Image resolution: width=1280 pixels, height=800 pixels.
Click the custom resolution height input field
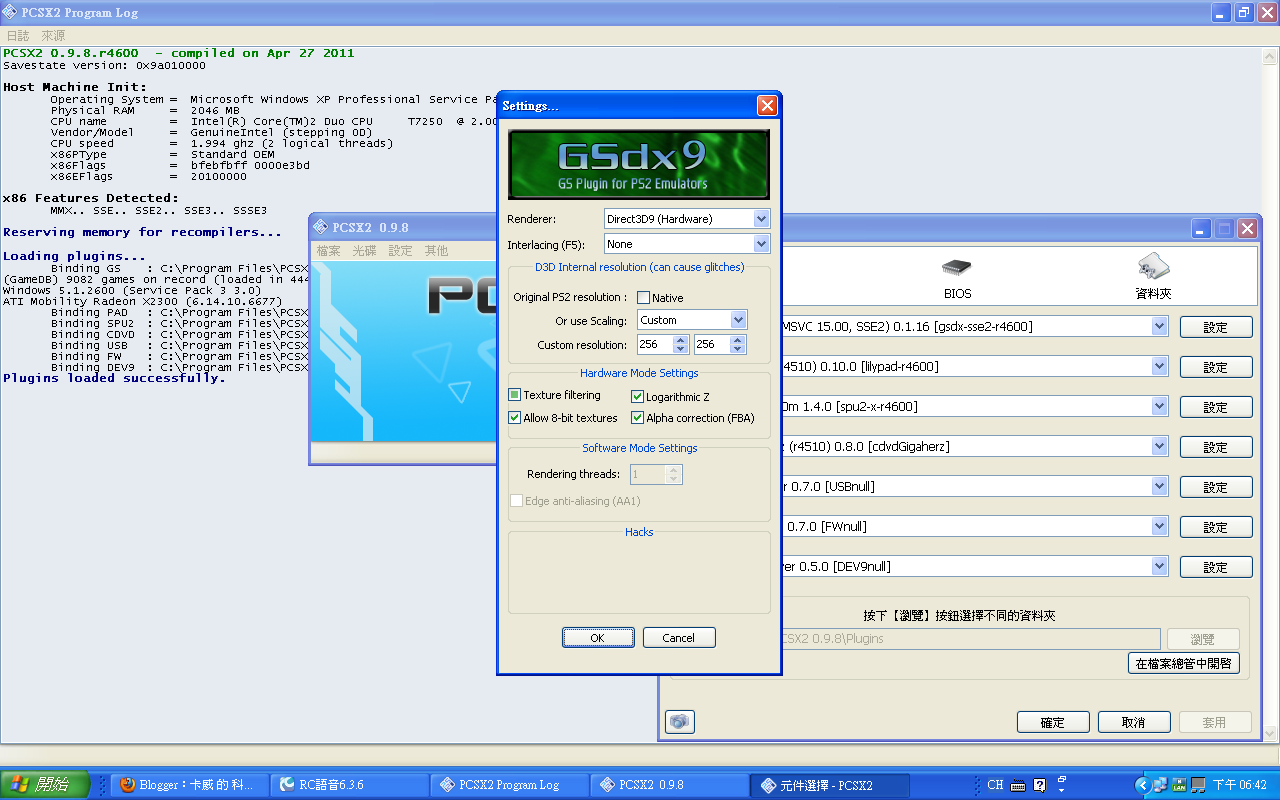point(712,344)
